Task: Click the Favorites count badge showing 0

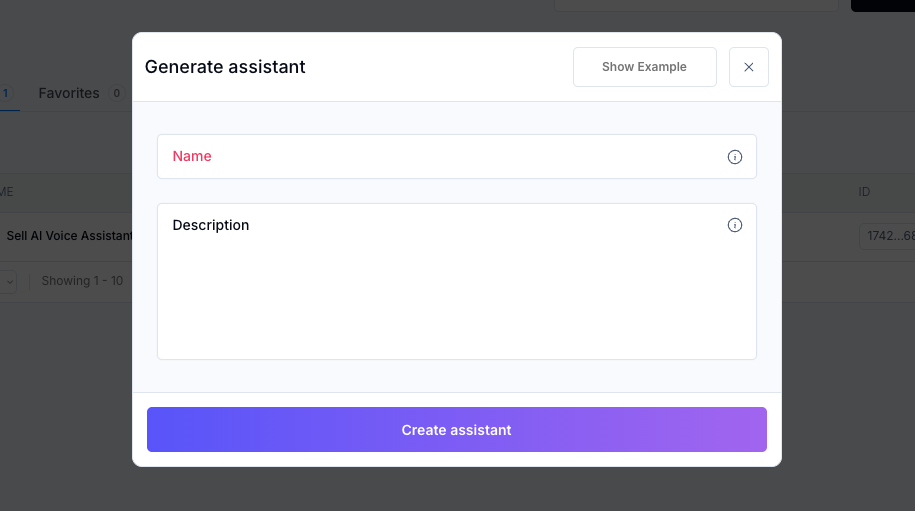Action: point(116,94)
